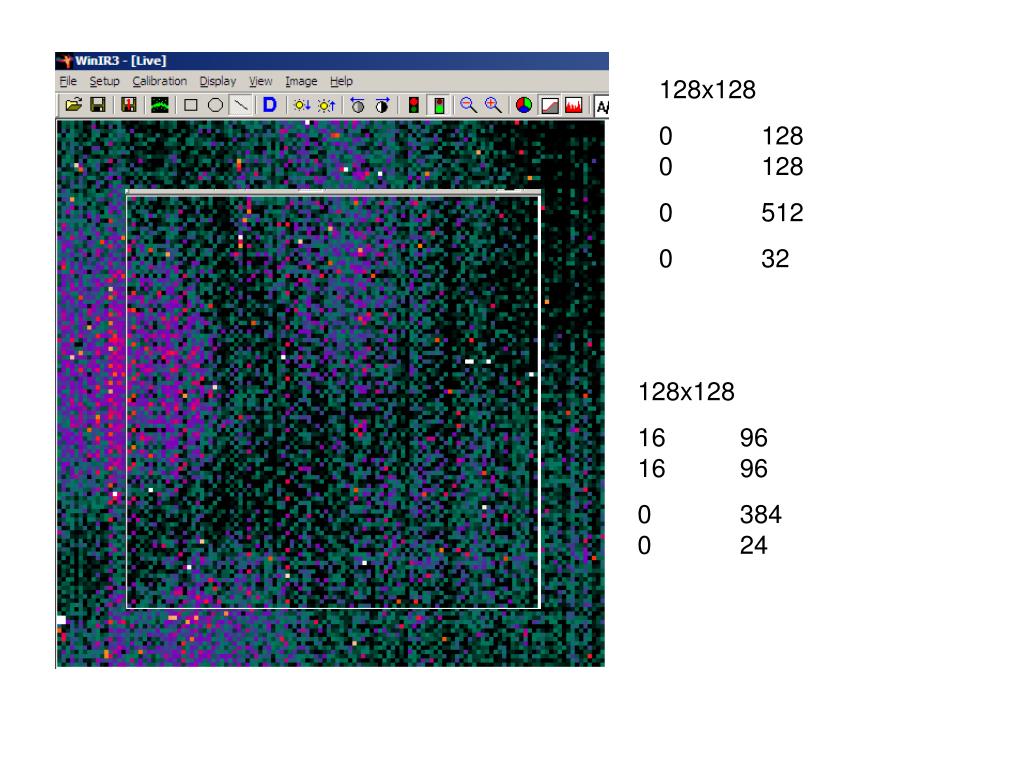Toggle the green traffic light button

(x=438, y=105)
